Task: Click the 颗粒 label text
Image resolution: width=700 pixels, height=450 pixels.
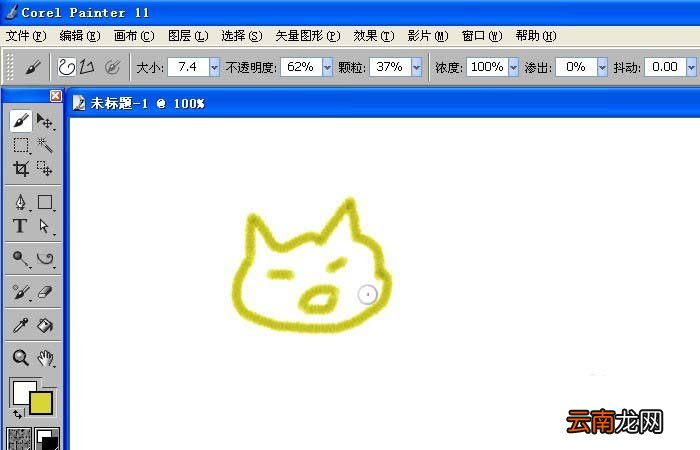Action: point(352,68)
